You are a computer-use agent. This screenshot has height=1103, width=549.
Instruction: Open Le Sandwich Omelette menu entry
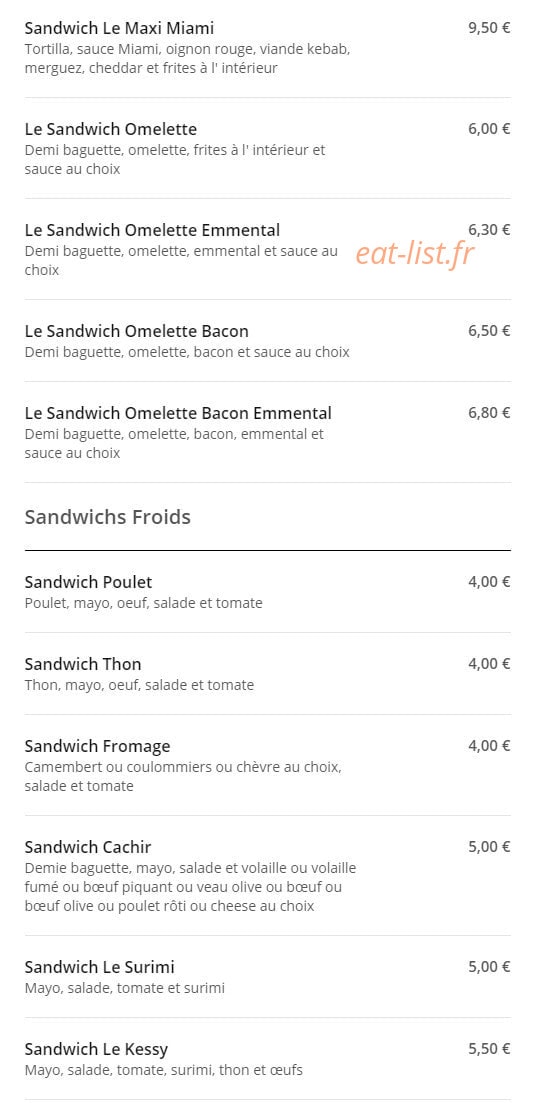click(267, 148)
